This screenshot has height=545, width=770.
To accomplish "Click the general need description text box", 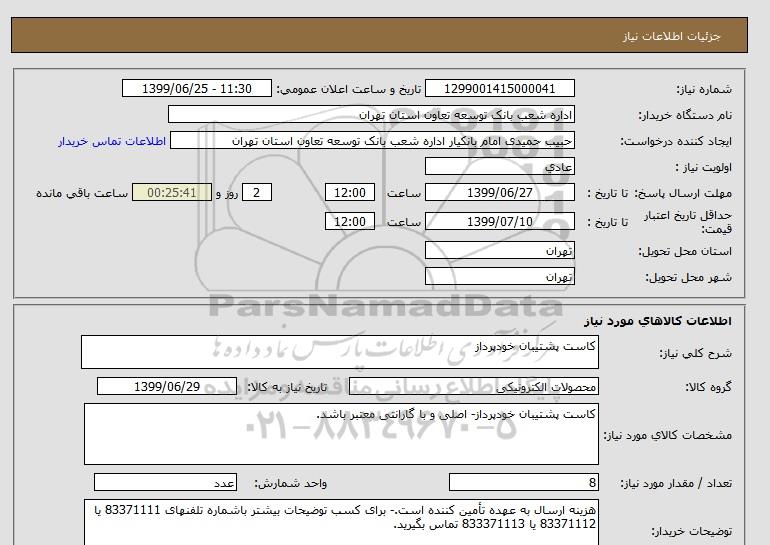I will point(340,352).
